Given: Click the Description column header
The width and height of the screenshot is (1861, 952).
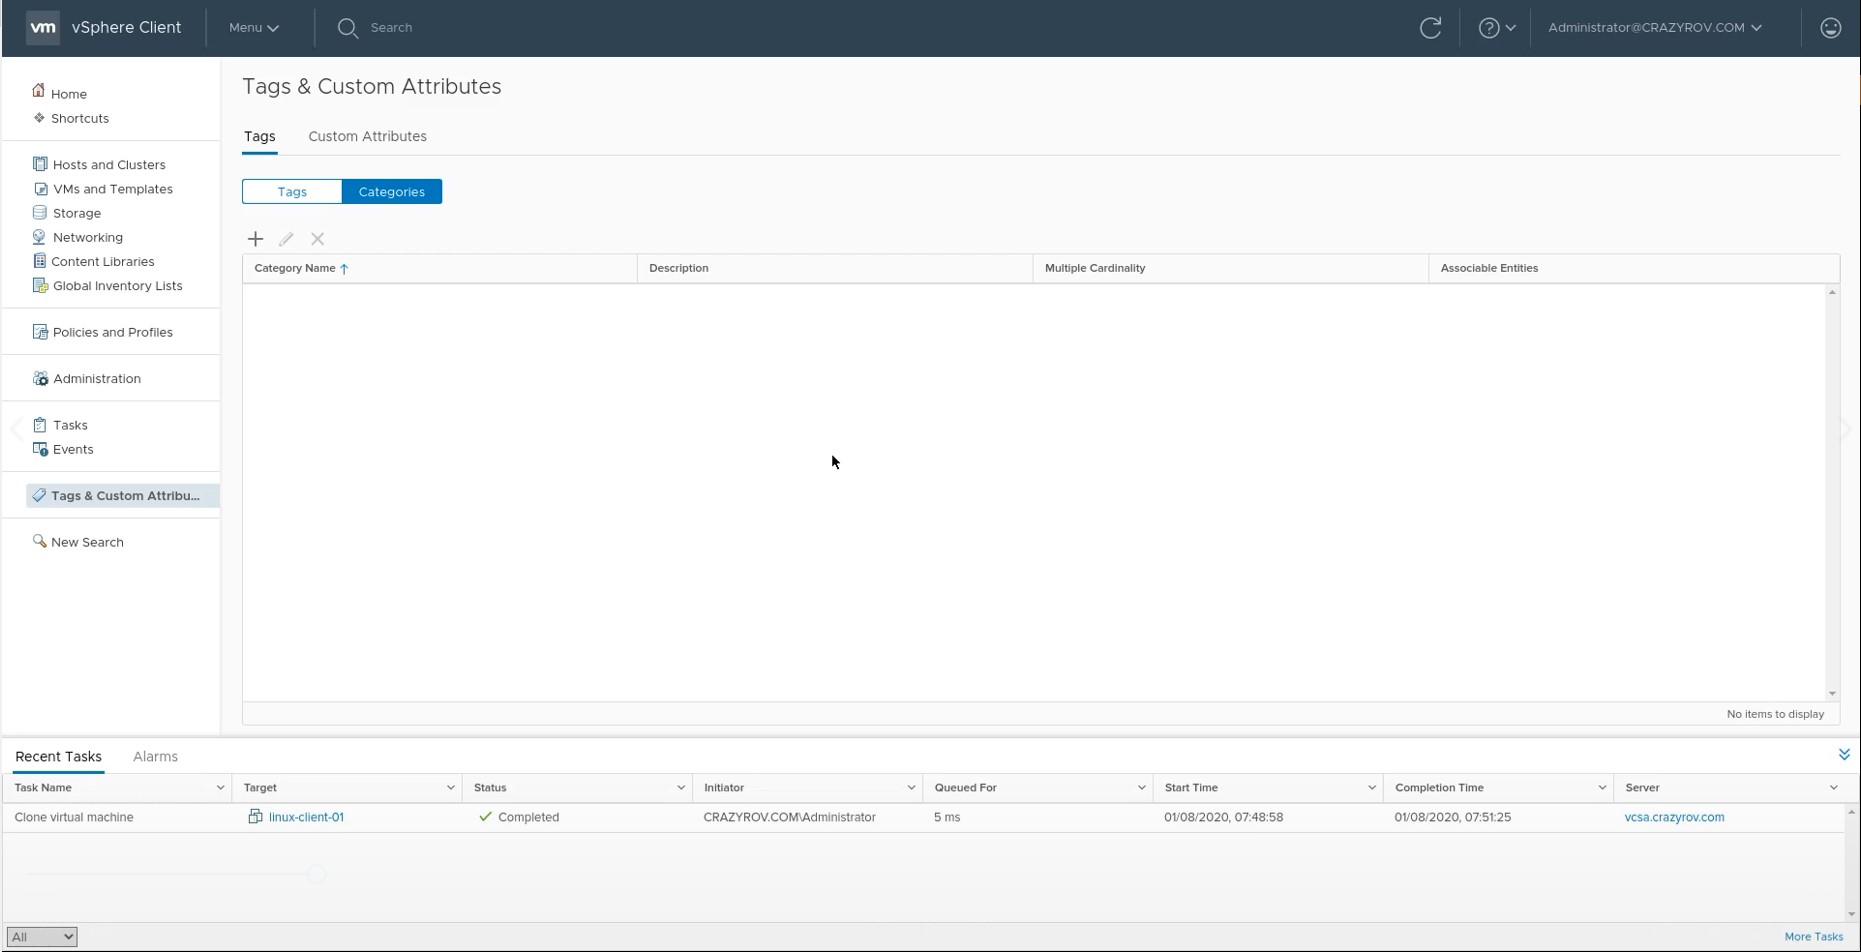Looking at the screenshot, I should [679, 268].
